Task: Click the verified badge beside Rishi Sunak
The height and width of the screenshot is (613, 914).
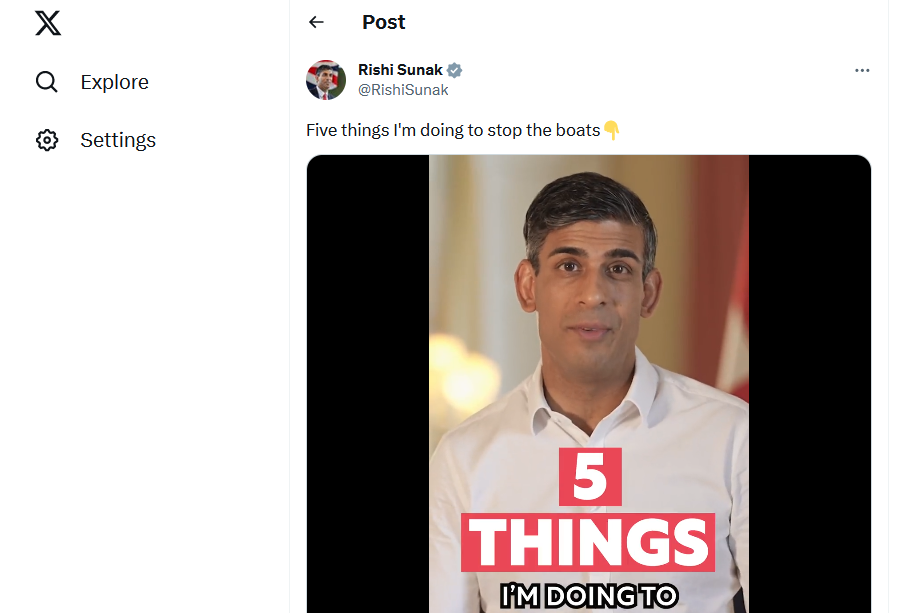Action: point(455,71)
